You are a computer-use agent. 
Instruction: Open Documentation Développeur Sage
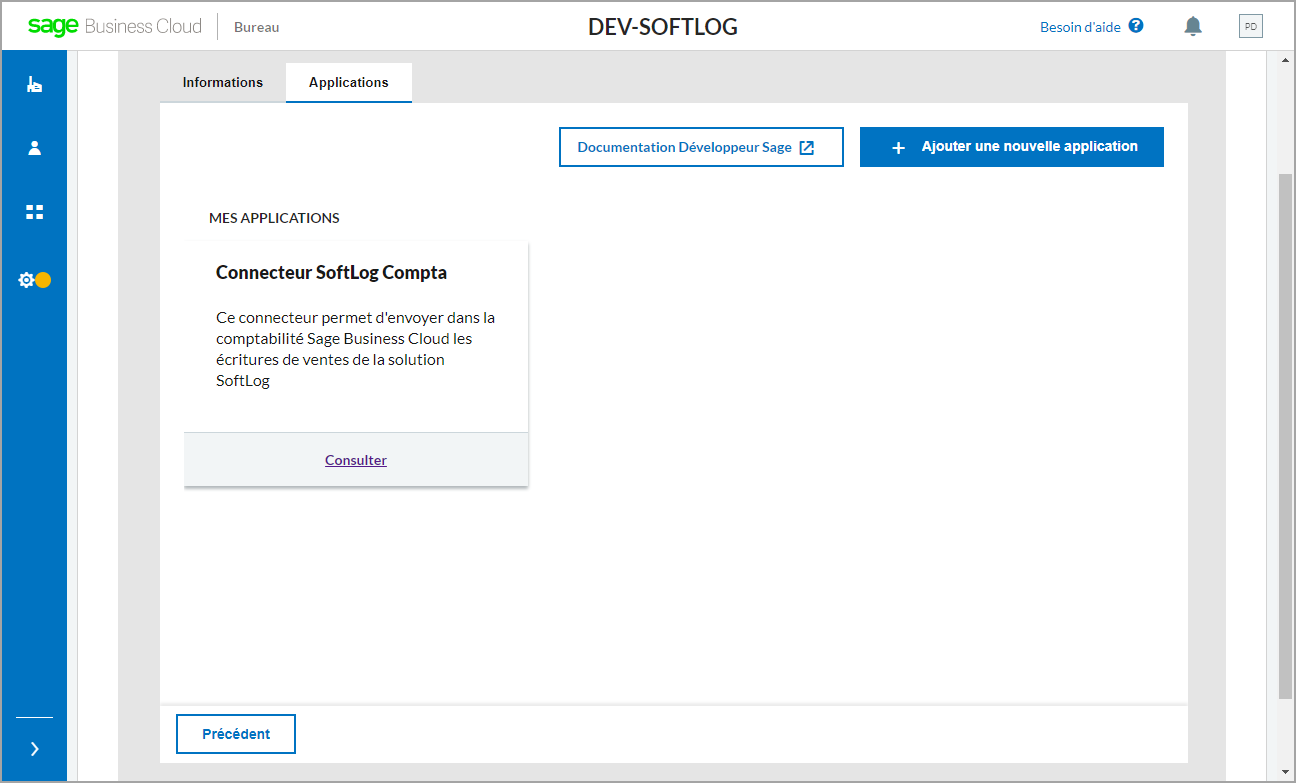[x=701, y=147]
